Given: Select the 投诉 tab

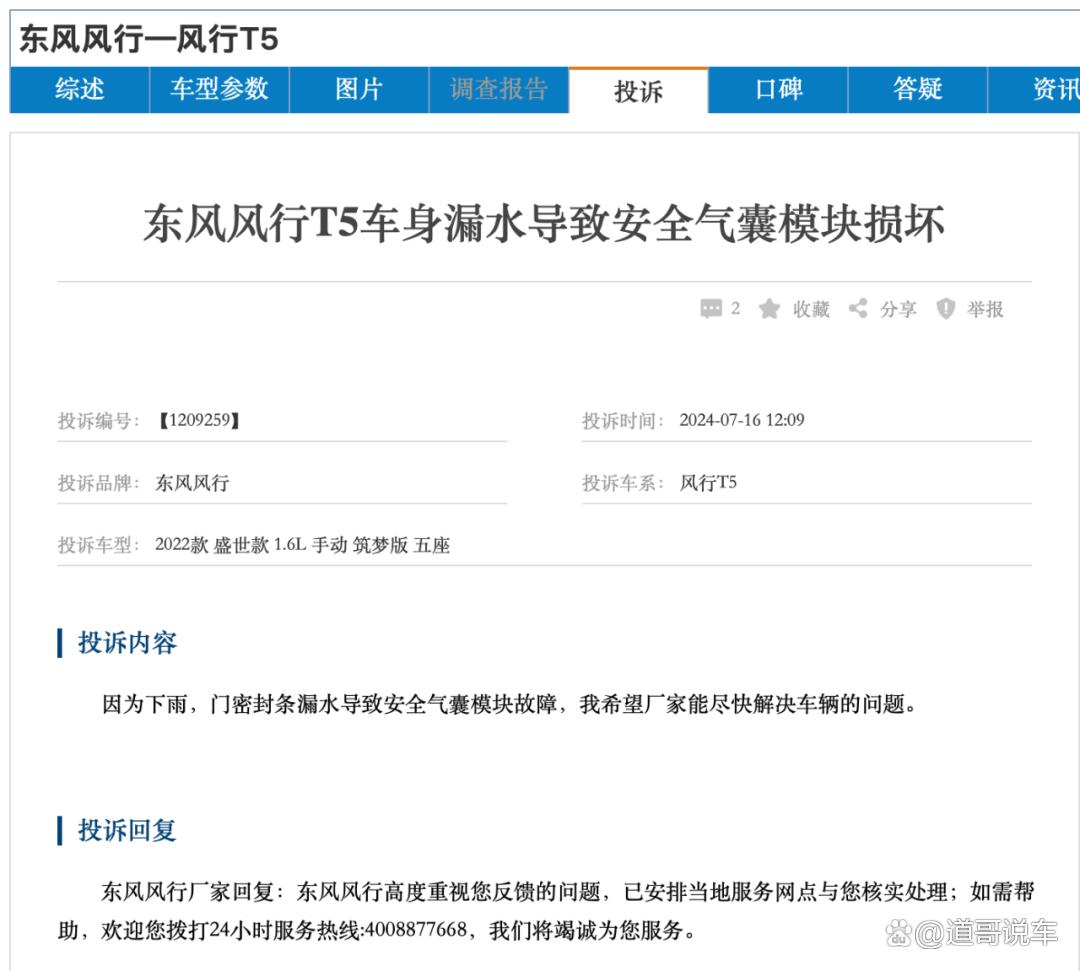Looking at the screenshot, I should (x=638, y=91).
